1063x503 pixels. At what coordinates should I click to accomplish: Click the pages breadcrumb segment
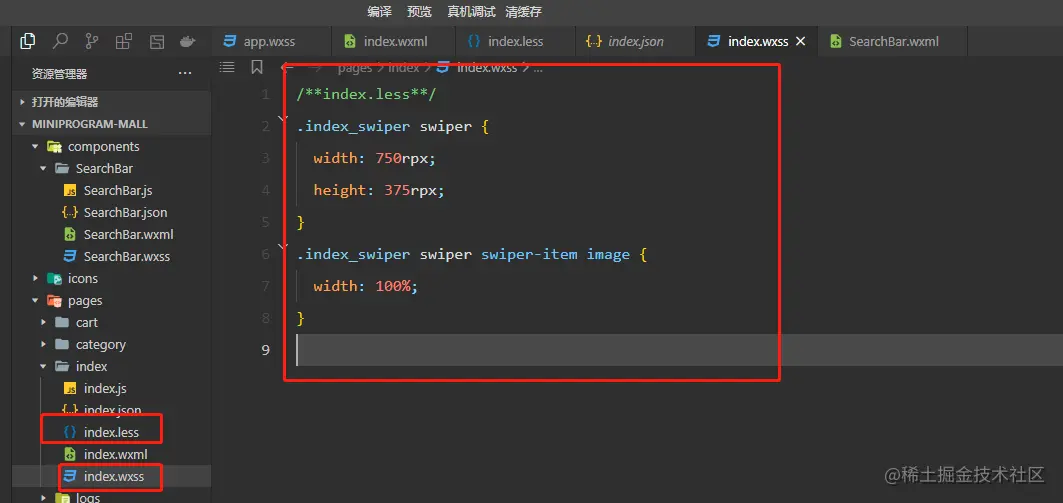click(x=357, y=68)
